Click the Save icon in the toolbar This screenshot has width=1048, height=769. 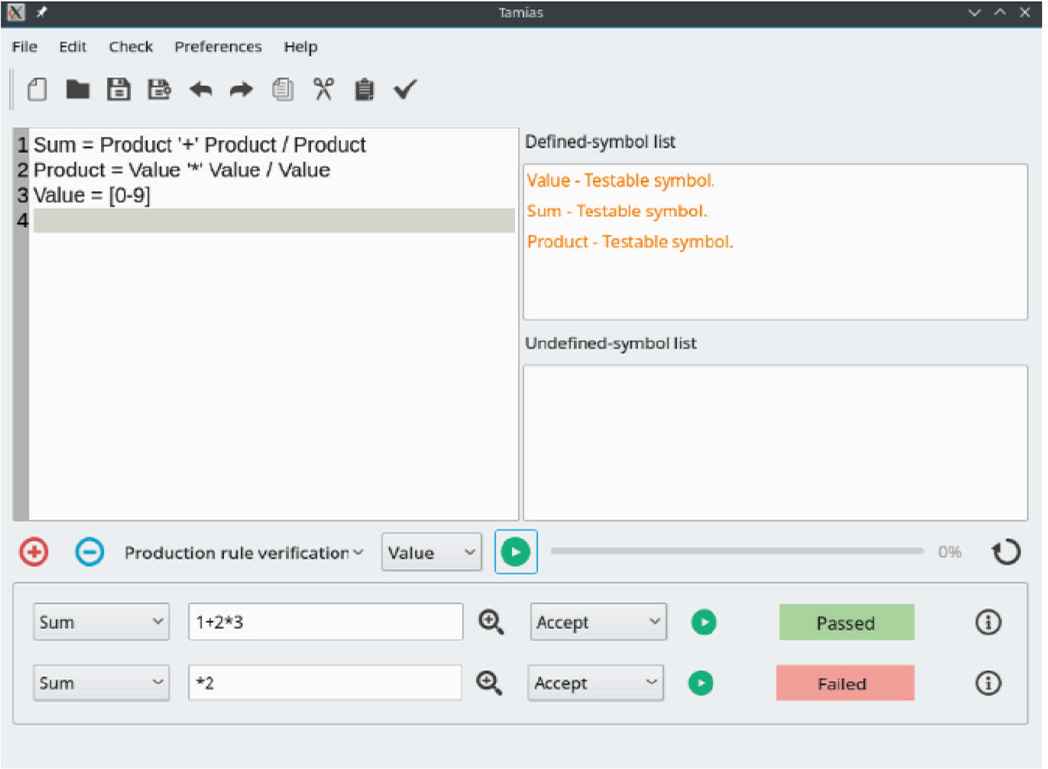tap(118, 90)
